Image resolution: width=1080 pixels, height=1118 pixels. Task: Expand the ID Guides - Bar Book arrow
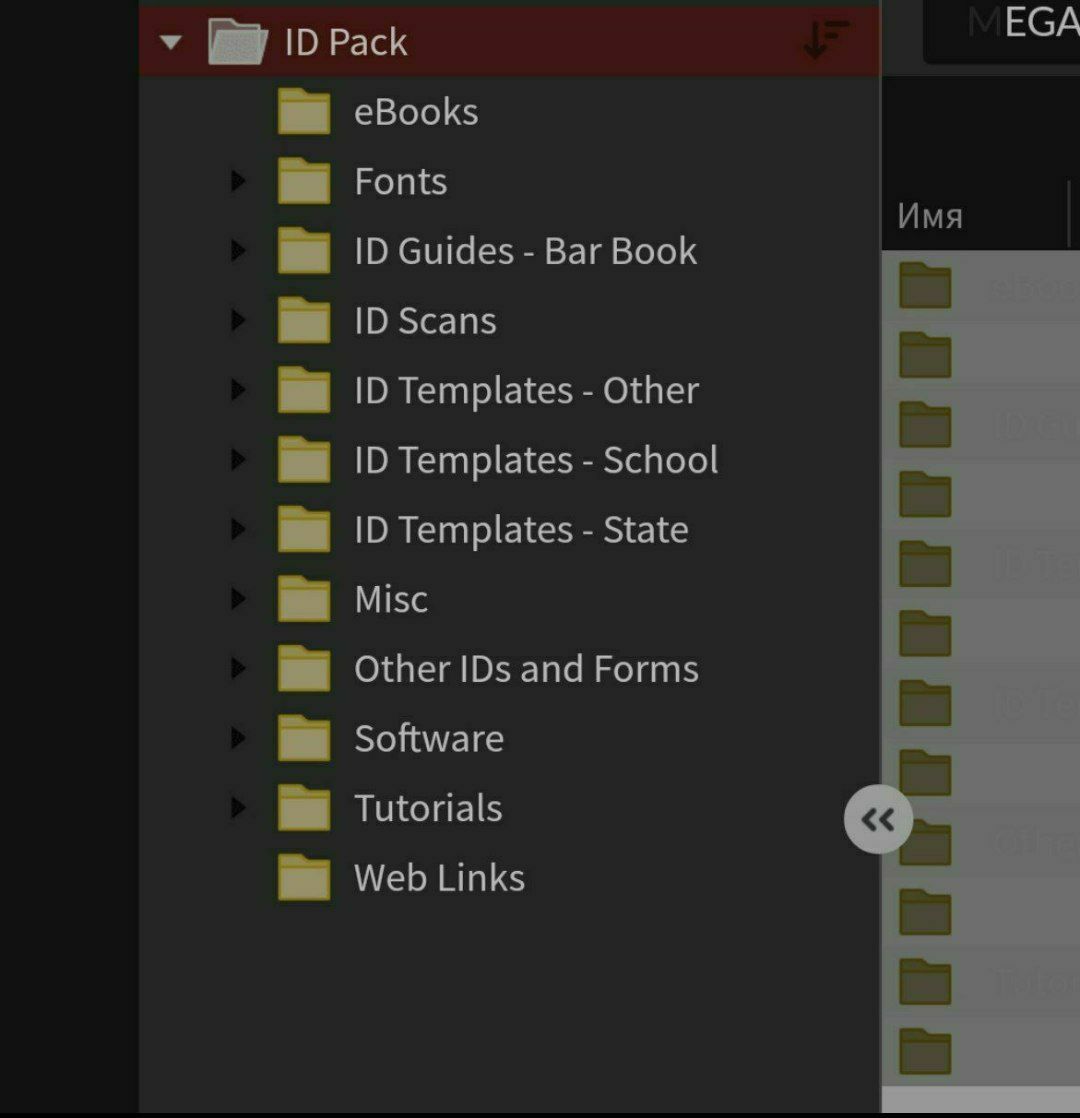point(238,251)
